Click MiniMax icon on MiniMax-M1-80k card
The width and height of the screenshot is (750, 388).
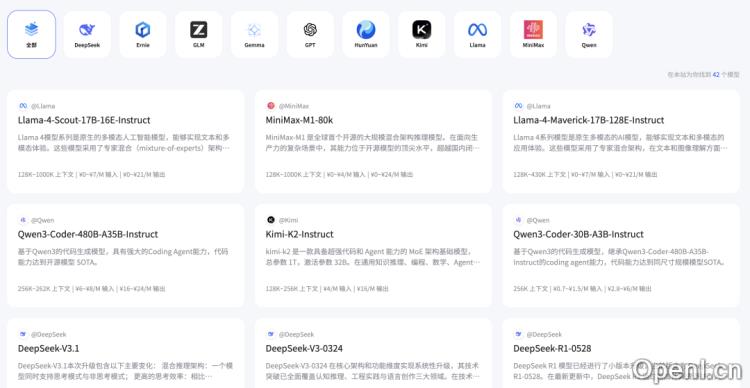271,106
